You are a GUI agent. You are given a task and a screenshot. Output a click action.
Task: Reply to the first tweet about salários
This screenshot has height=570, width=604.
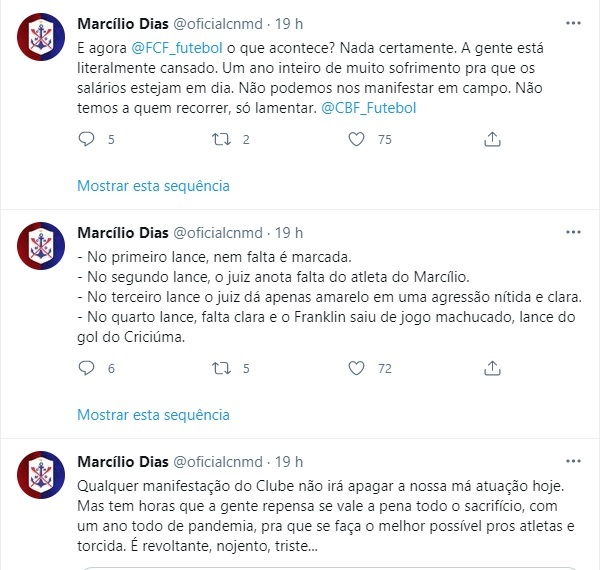click(86, 139)
